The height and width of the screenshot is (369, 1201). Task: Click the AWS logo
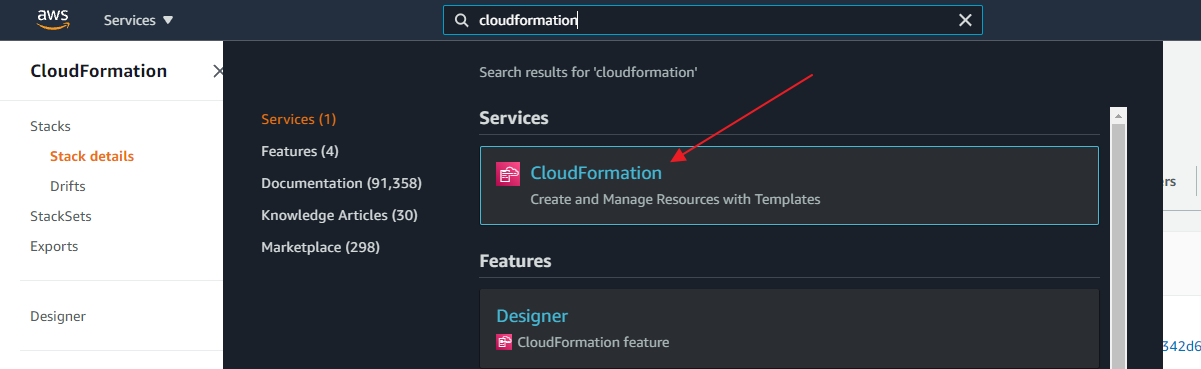pyautogui.click(x=51, y=19)
